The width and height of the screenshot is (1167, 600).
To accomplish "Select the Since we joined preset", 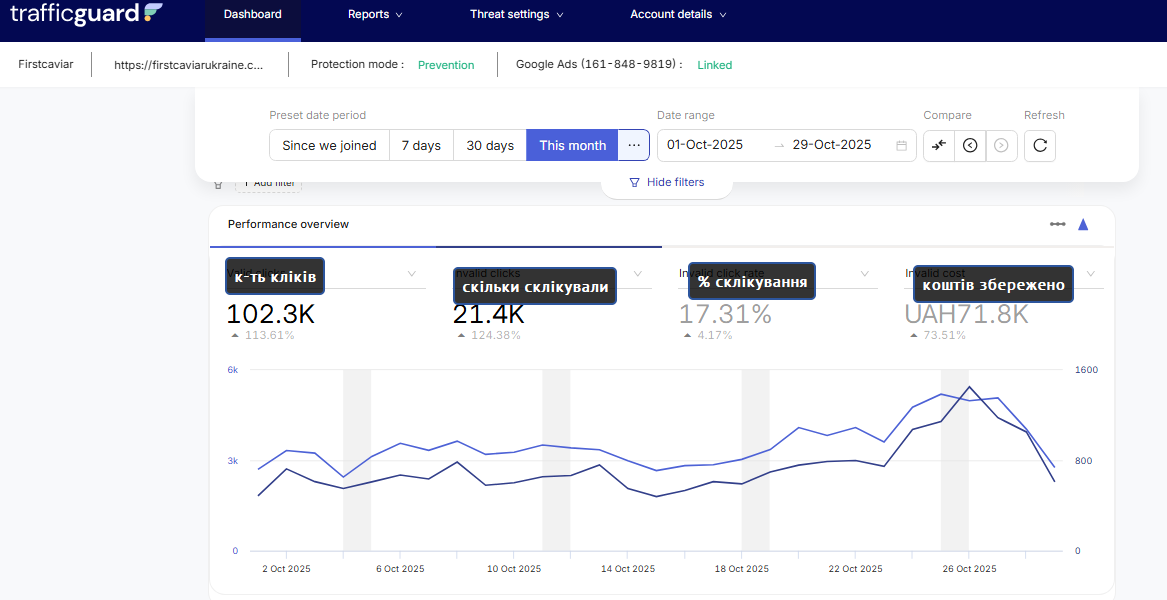I will [x=329, y=145].
